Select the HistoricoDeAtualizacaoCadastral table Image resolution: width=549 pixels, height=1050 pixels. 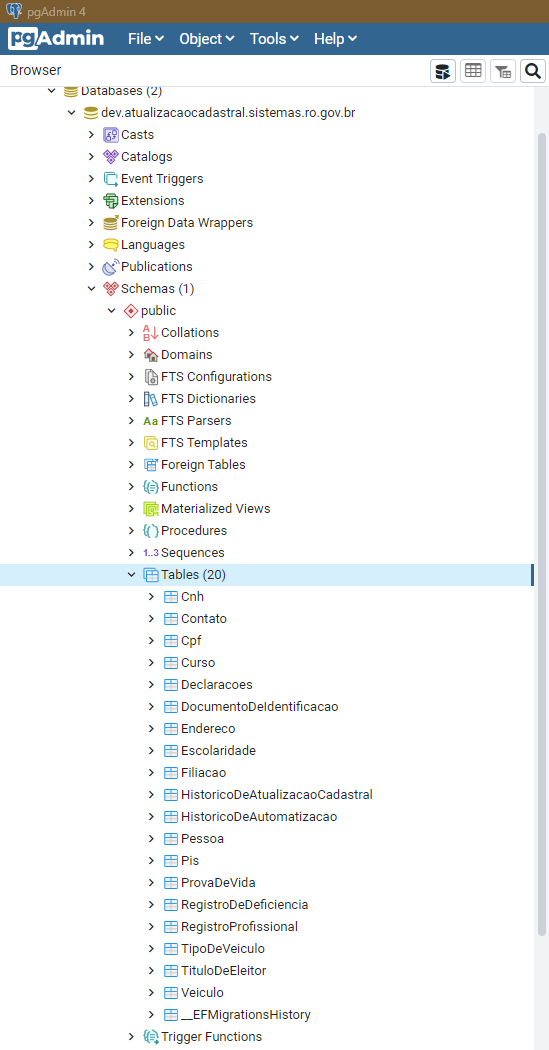click(x=277, y=795)
